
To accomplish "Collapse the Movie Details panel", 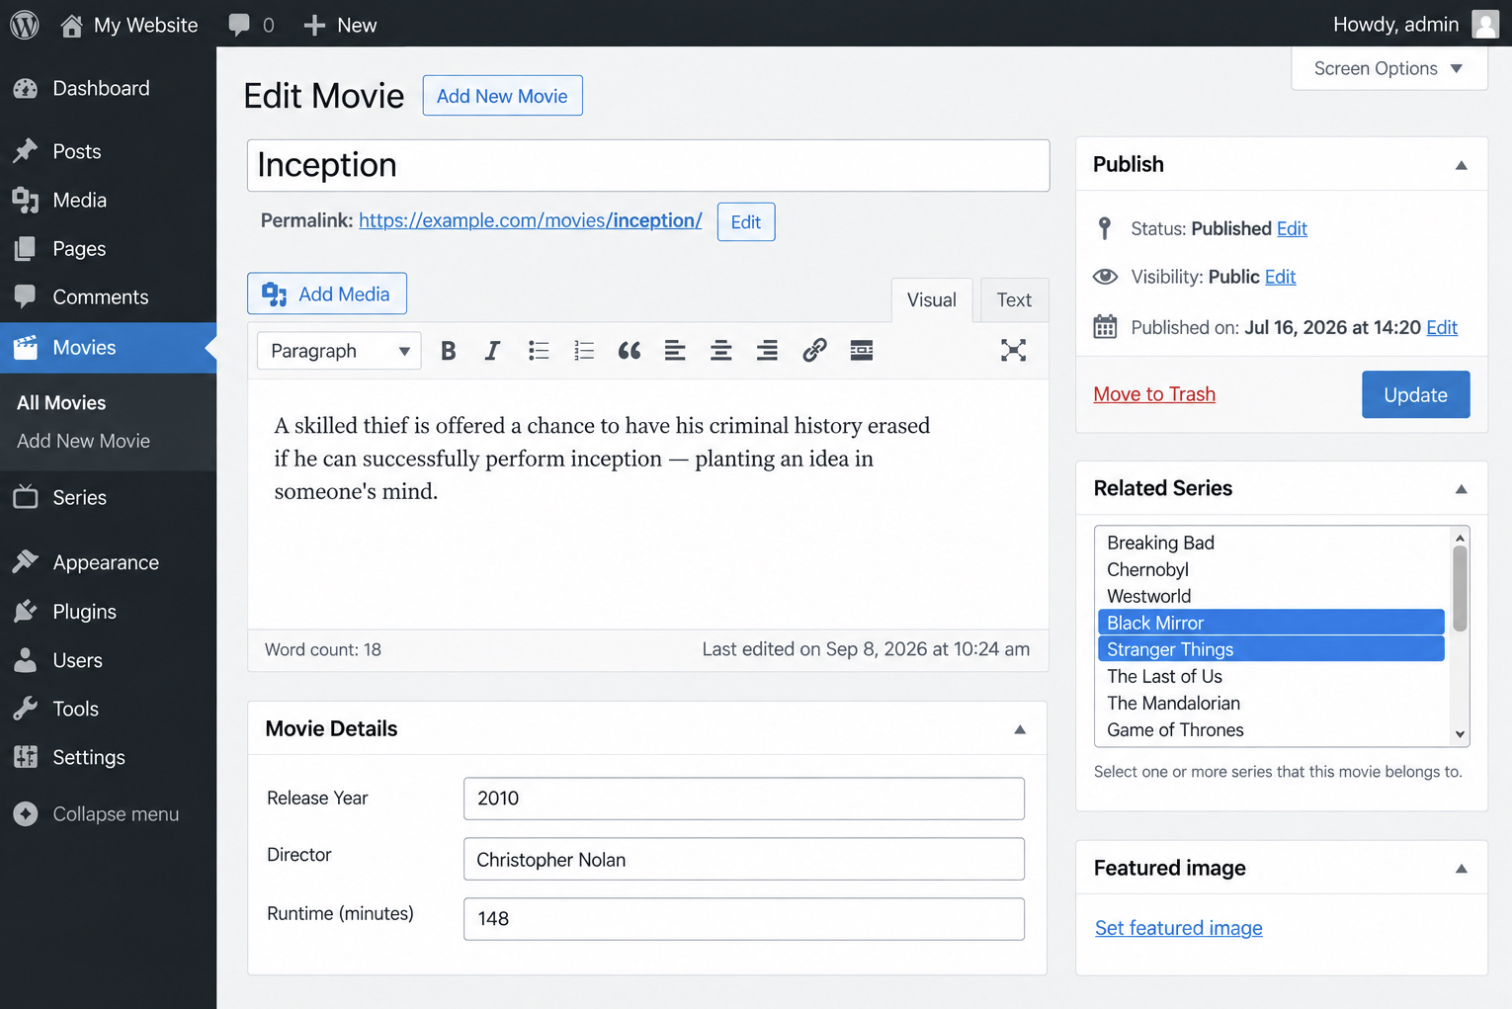I will [1020, 730].
